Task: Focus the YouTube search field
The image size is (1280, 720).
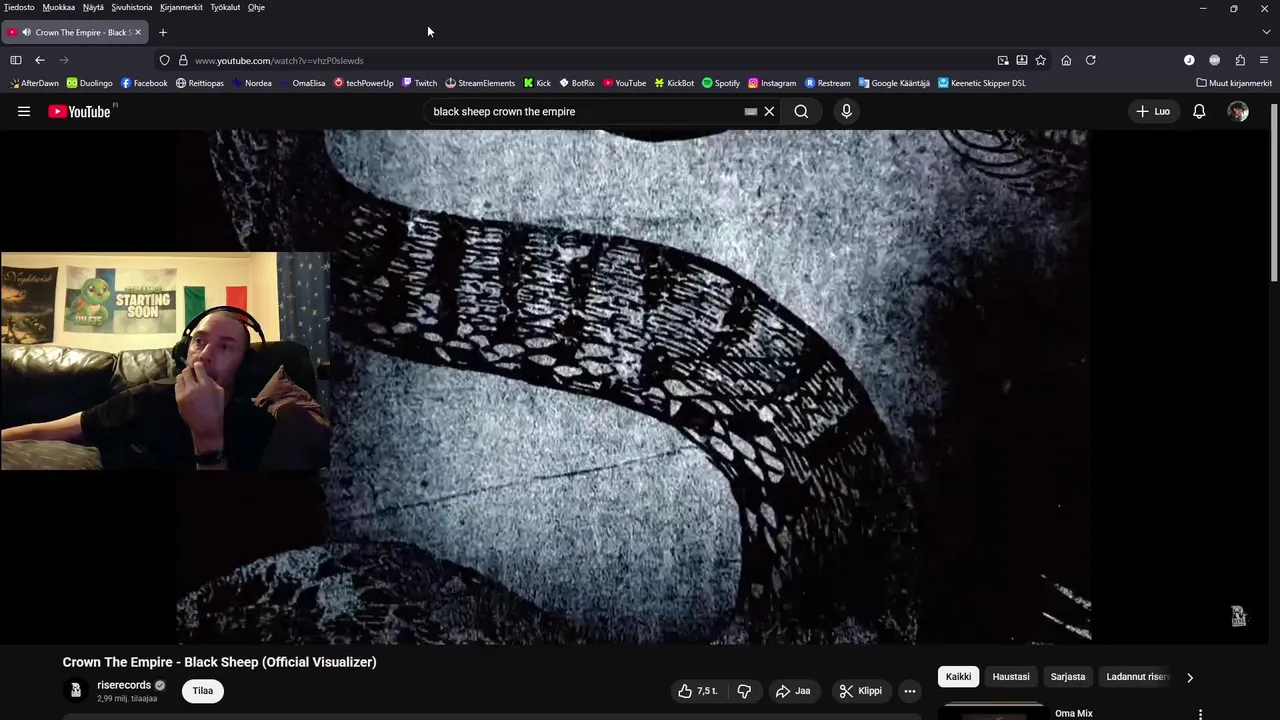Action: click(x=585, y=112)
